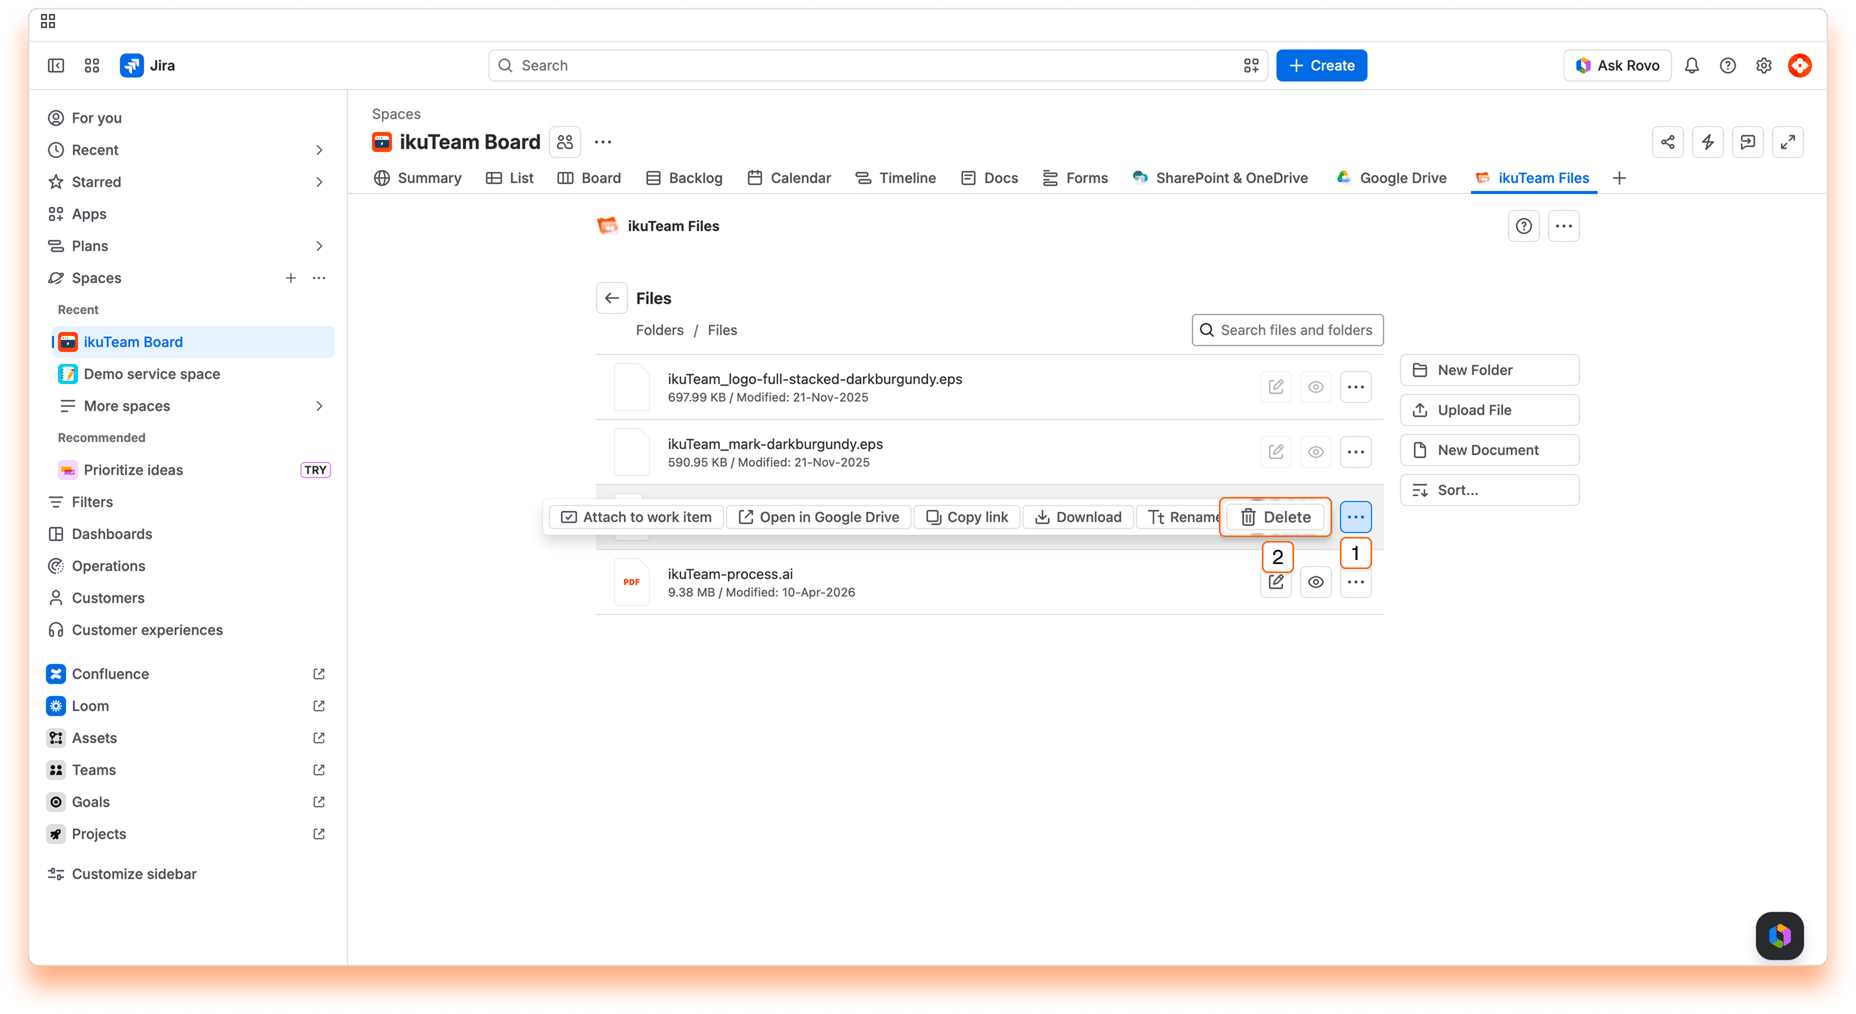Edit ikuTeam_logo-full-stacked-darkburgundy.eps with the pencil icon

coord(1276,387)
